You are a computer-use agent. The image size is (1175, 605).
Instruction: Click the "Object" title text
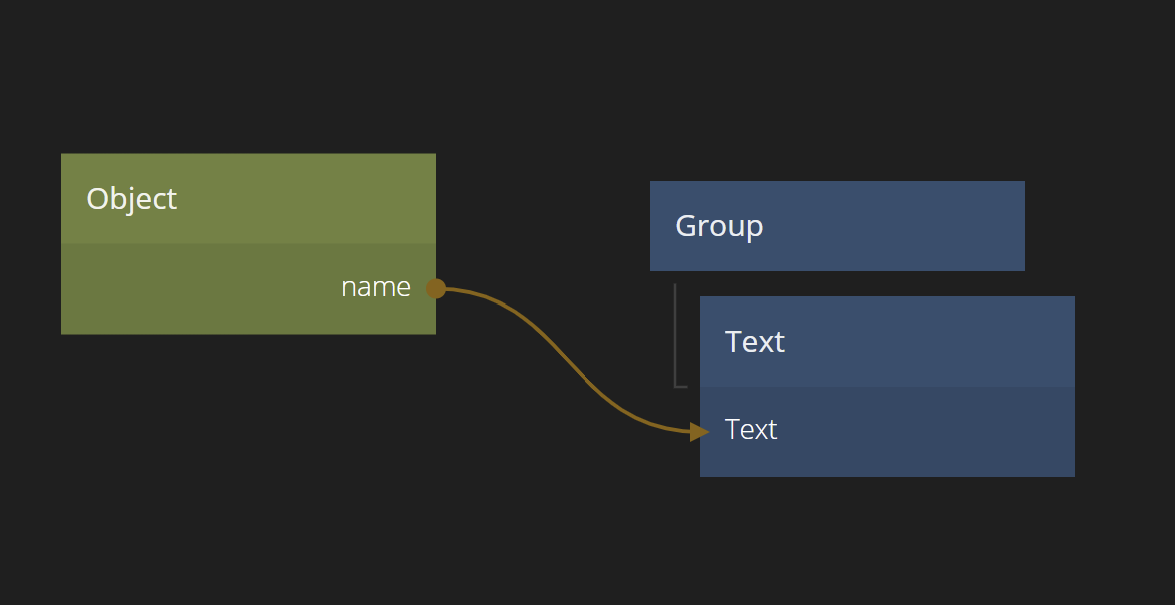[x=131, y=199]
